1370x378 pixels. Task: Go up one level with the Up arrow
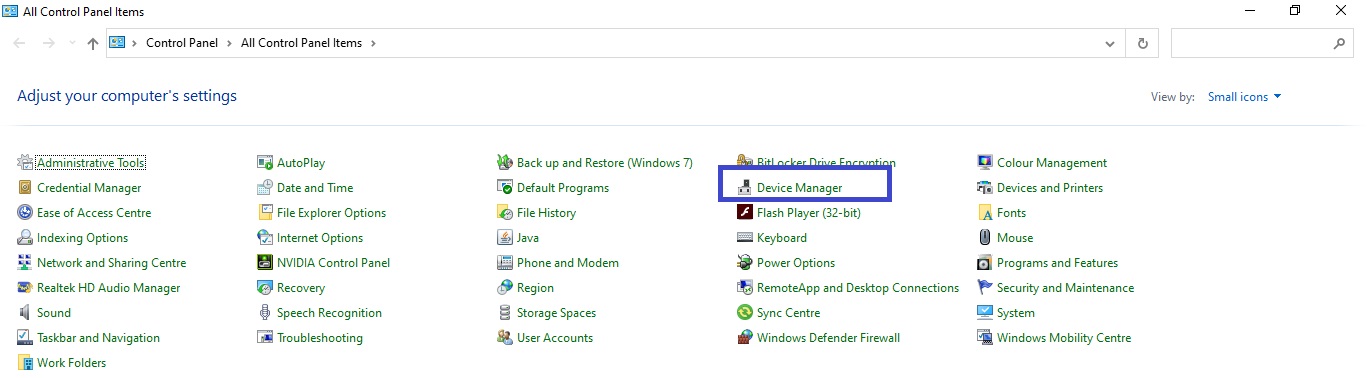[x=93, y=44]
